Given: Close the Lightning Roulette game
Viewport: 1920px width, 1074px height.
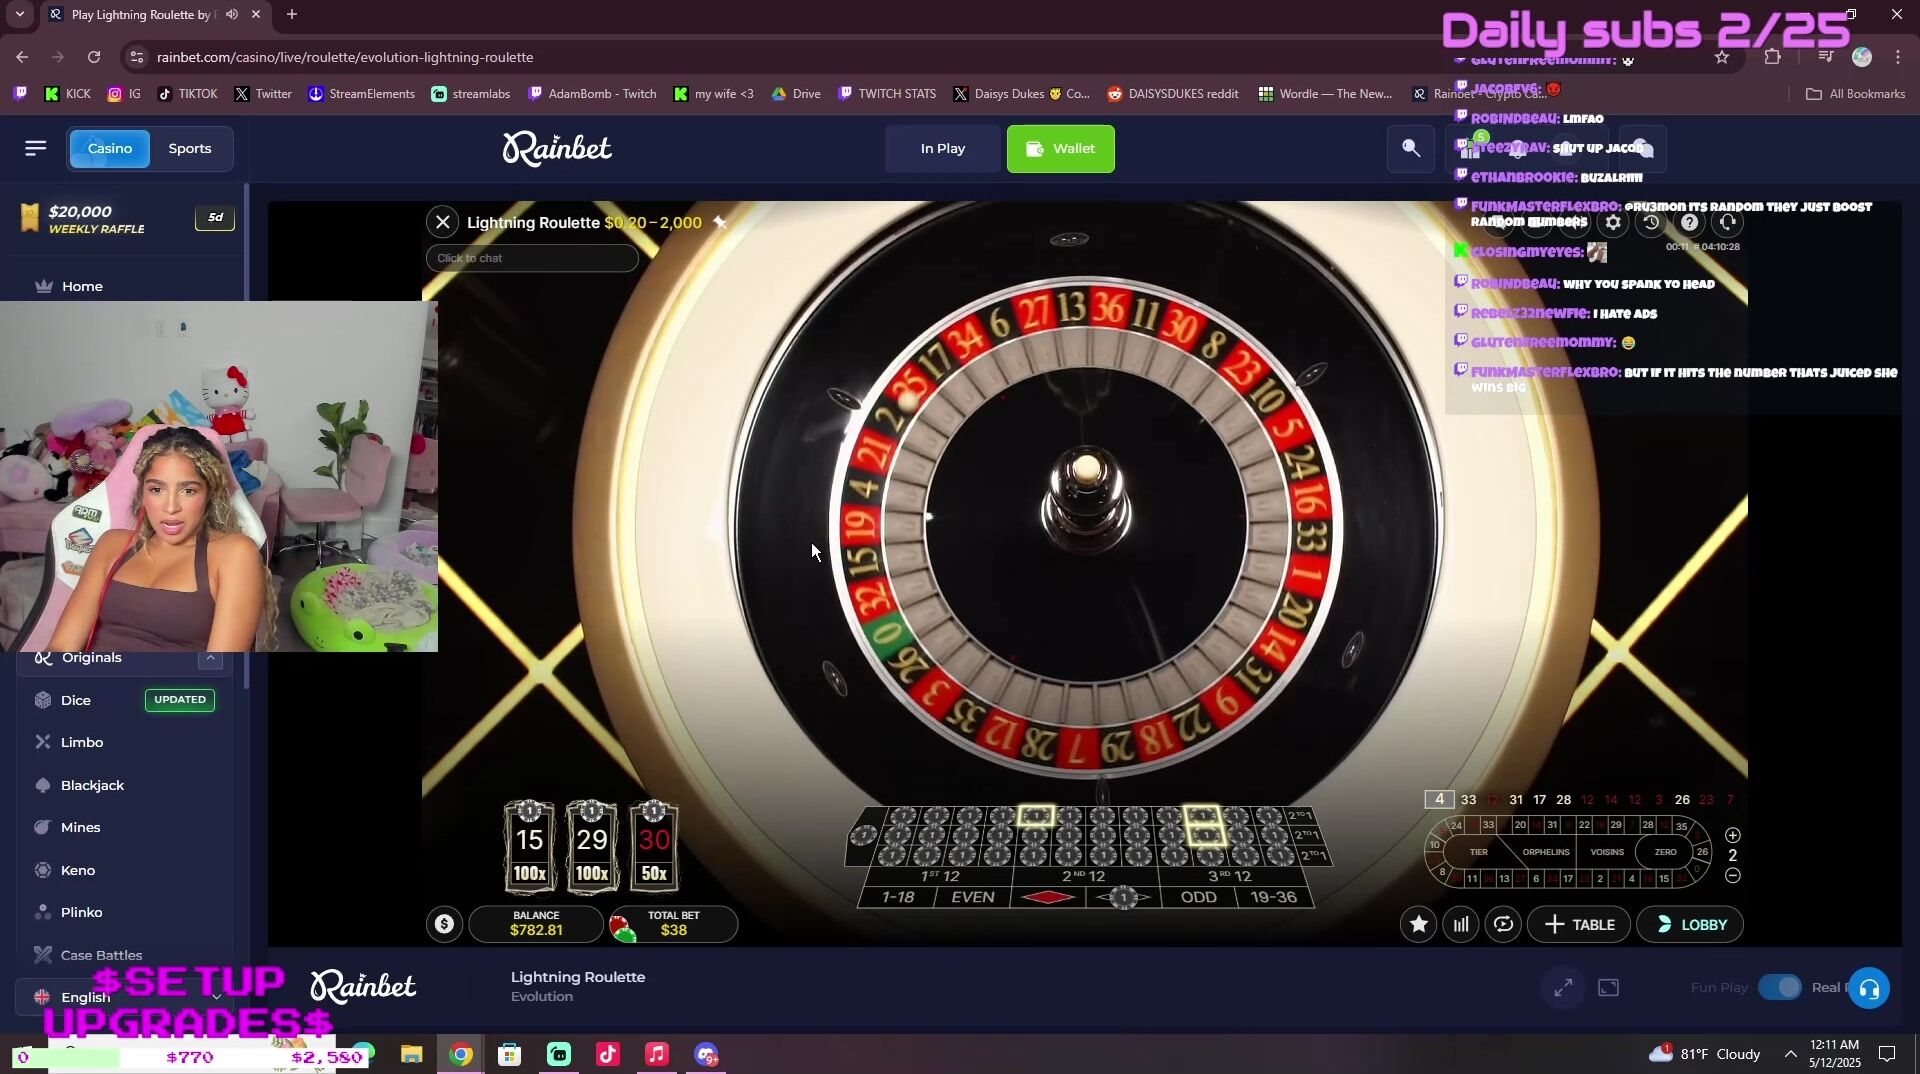Looking at the screenshot, I should pyautogui.click(x=443, y=222).
